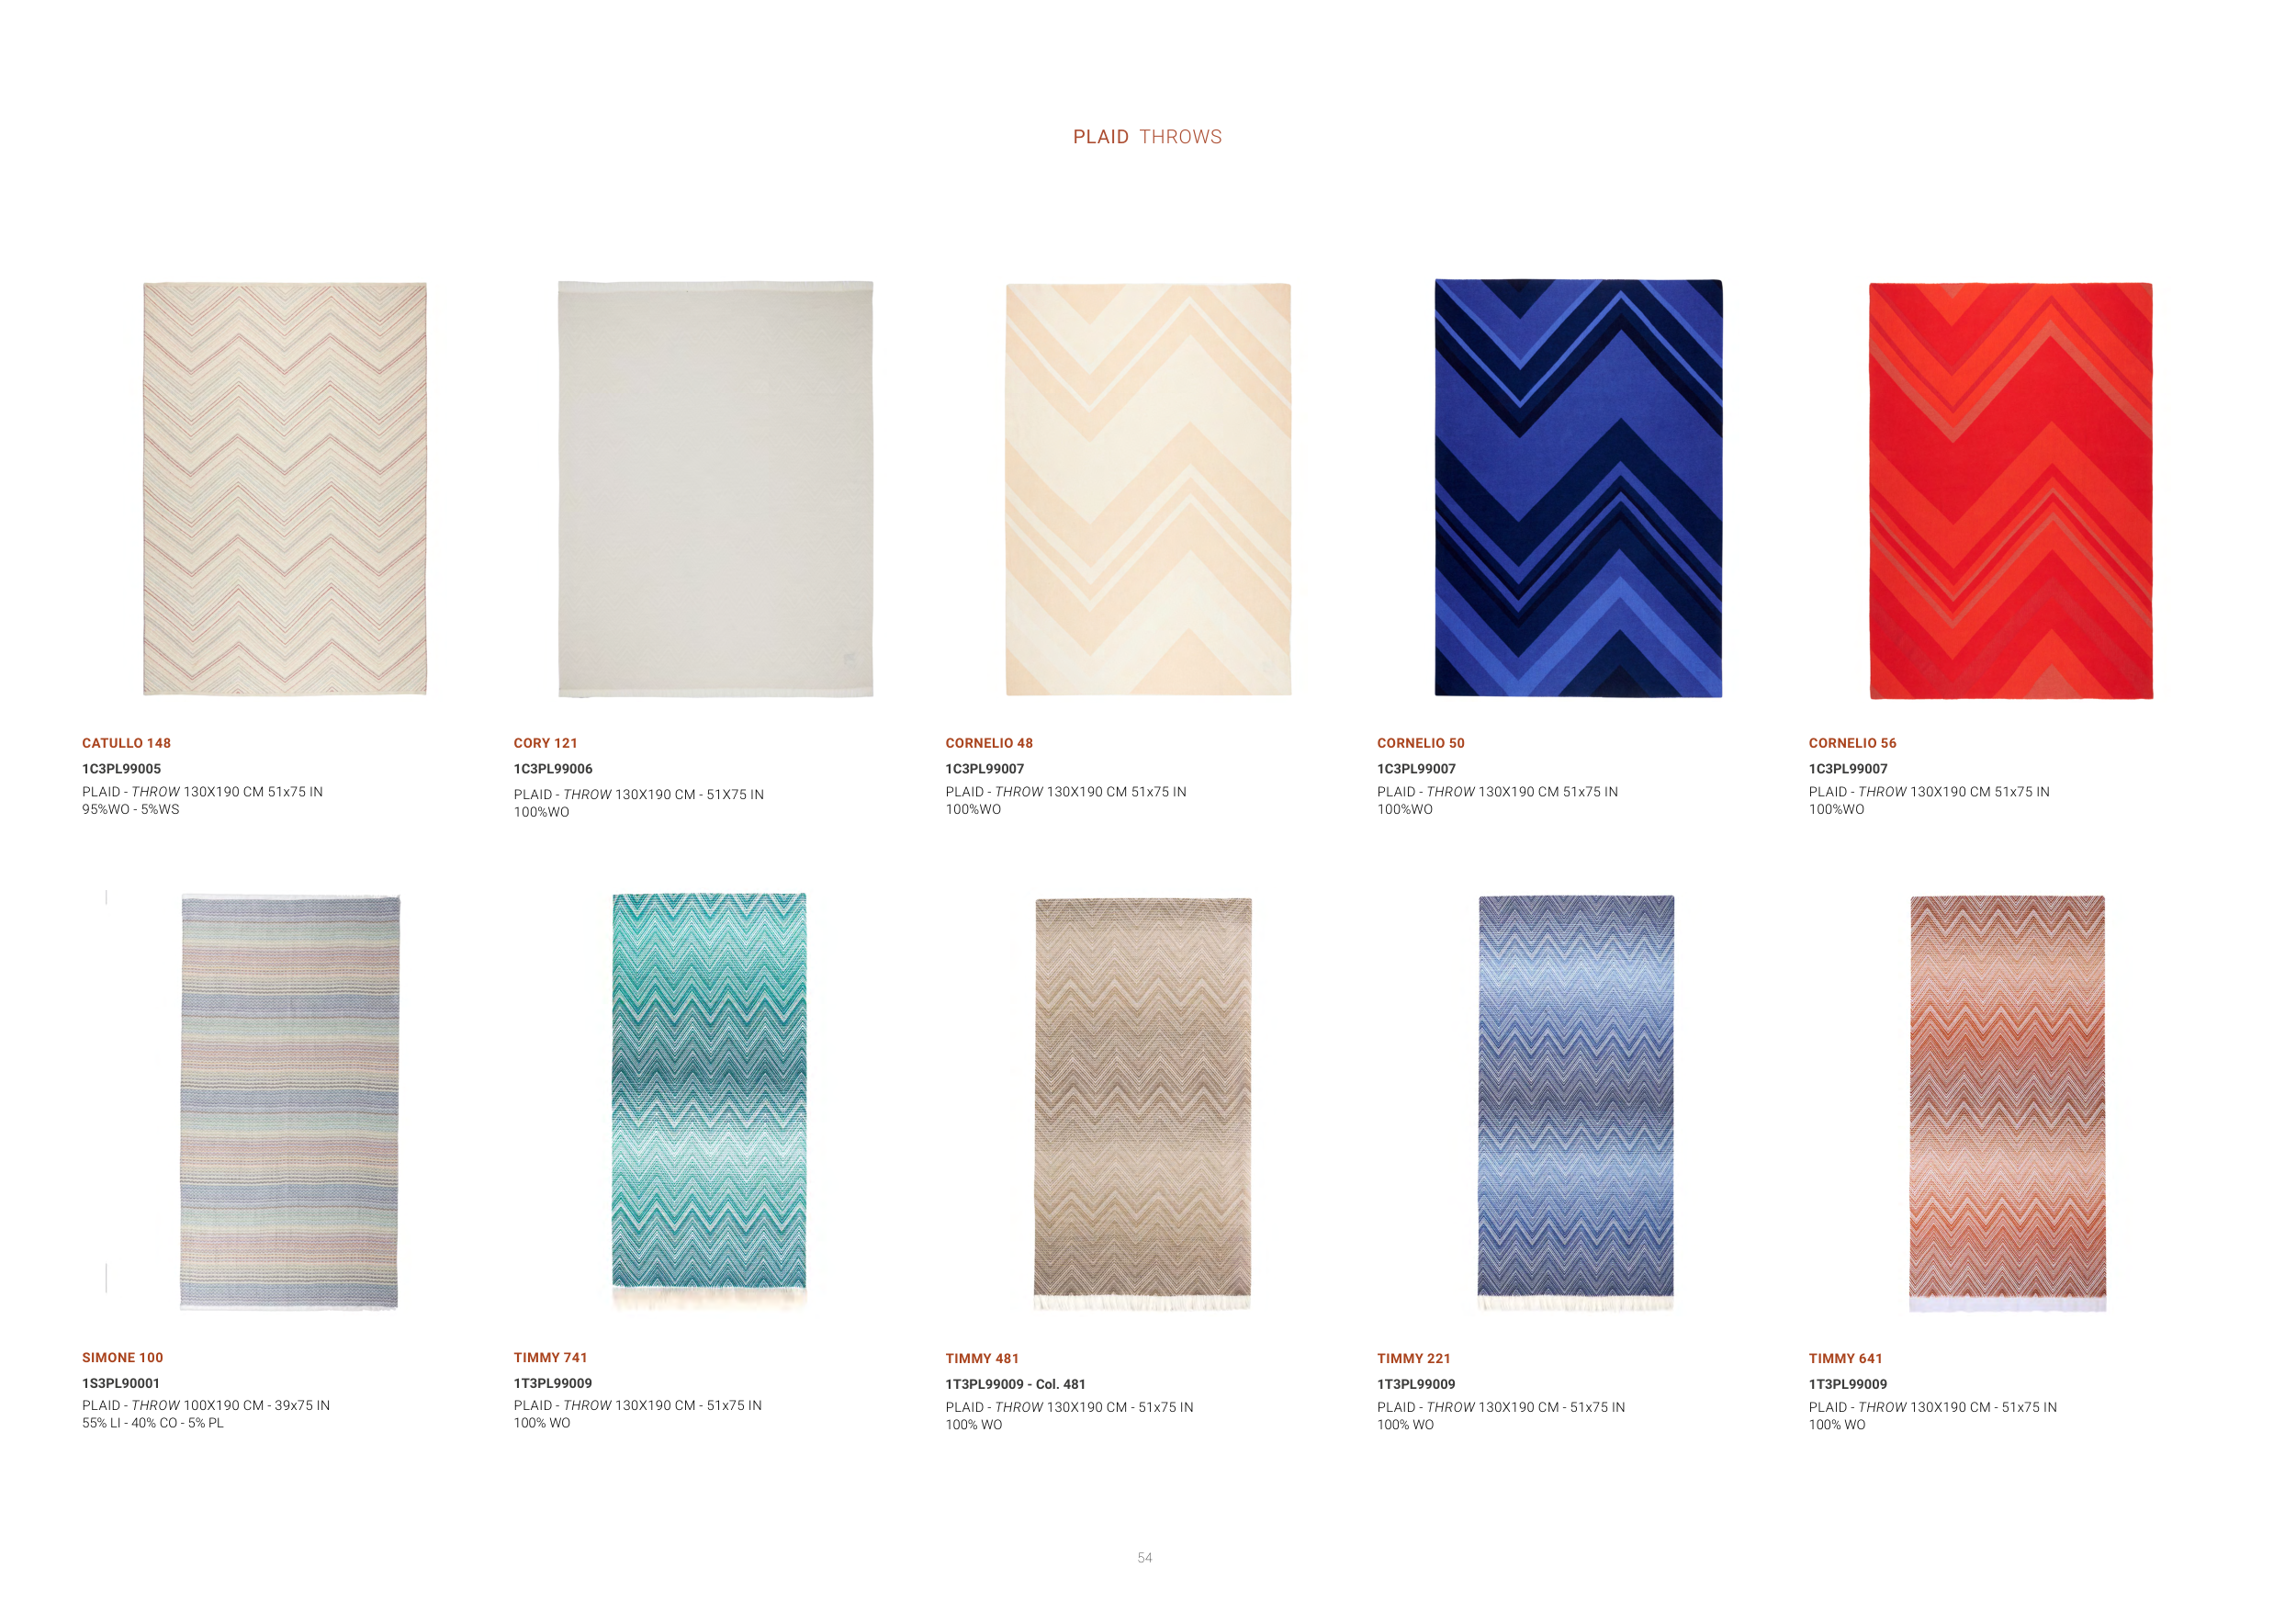
Task: Click the SIMONE 100 product title
Action: (122, 1357)
